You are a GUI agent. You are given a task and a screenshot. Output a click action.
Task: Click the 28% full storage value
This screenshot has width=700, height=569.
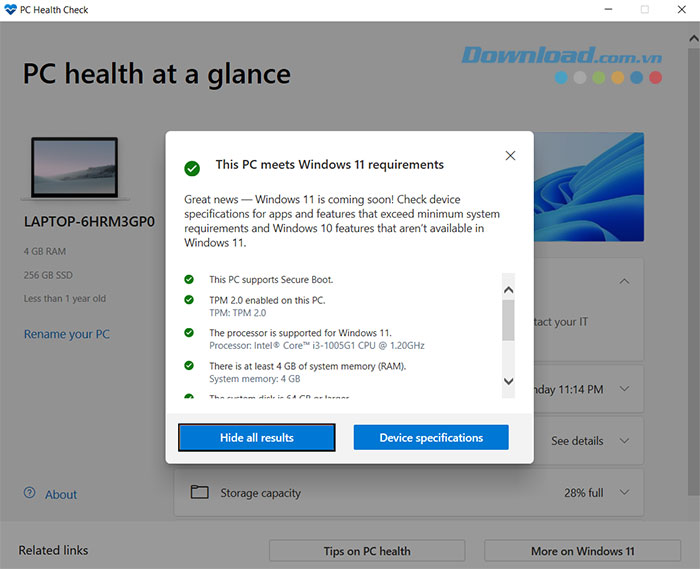tap(583, 493)
